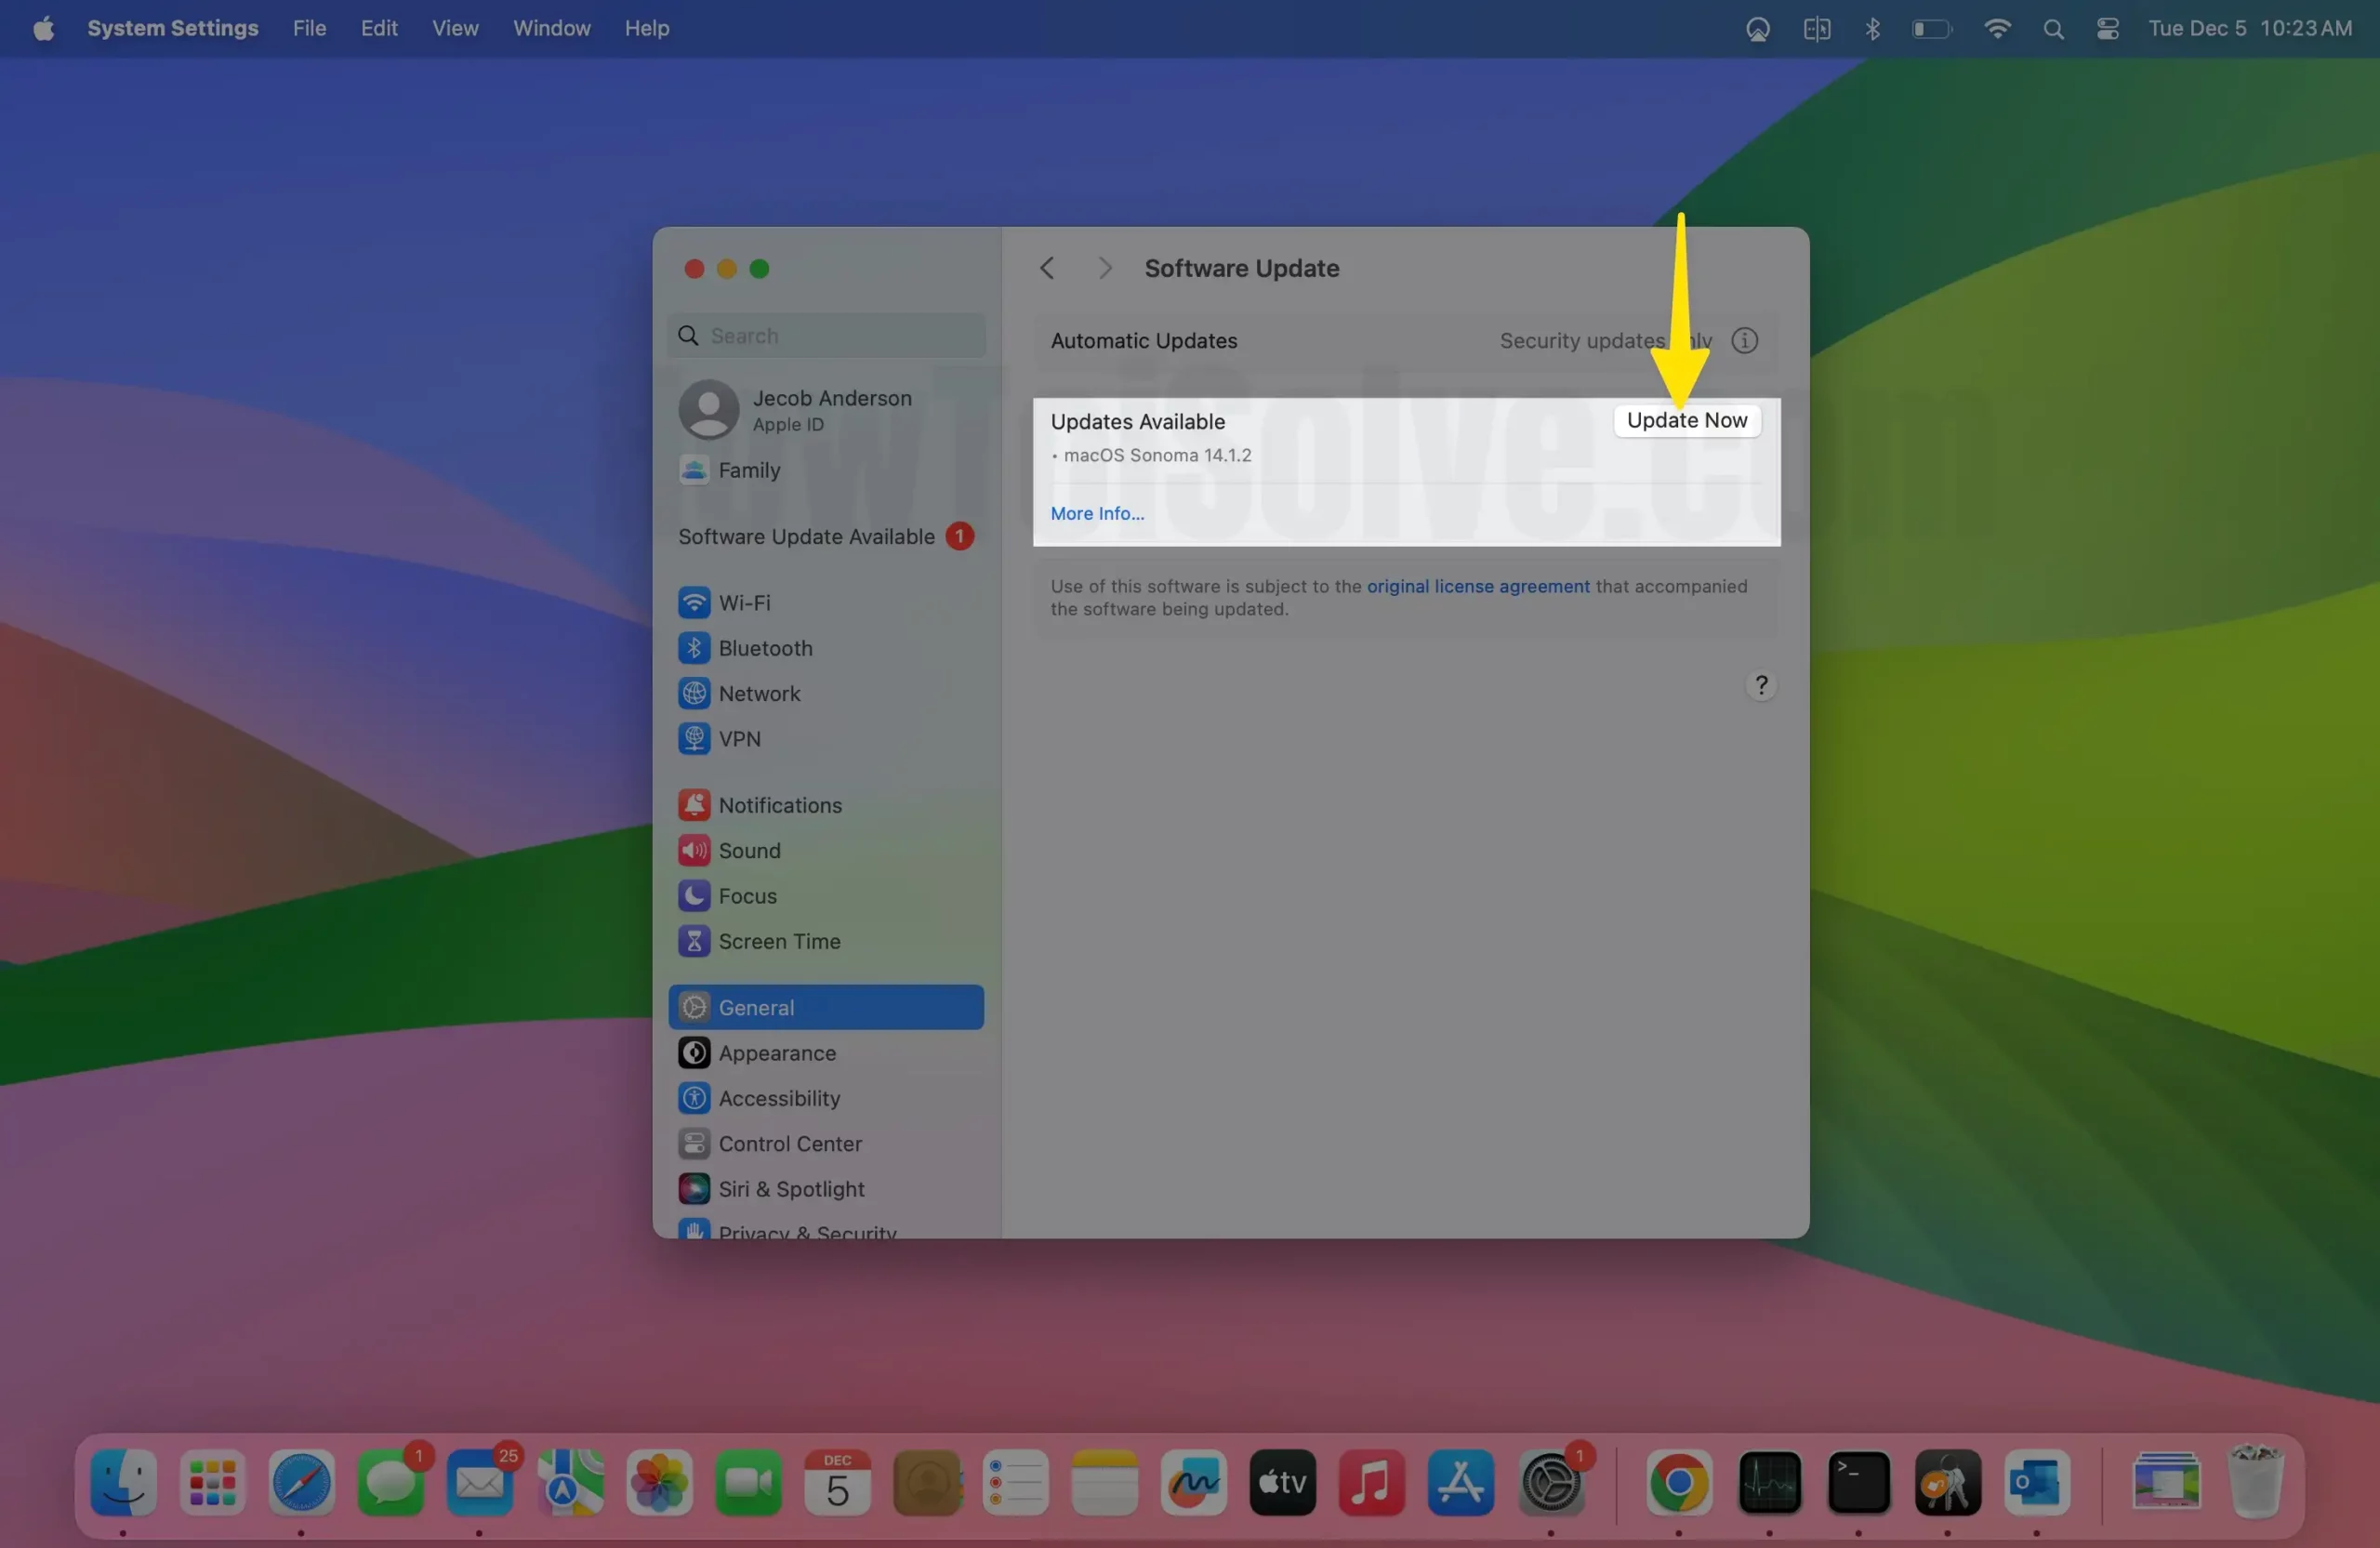Open the System Settings menu
Viewport: 2380px width, 1548px height.
[x=173, y=28]
